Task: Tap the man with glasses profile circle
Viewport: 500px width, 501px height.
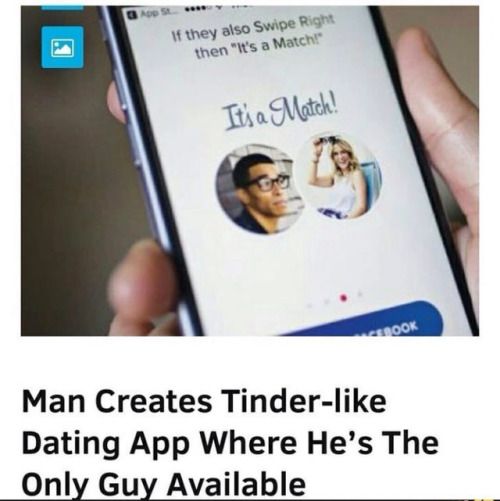Action: [260, 189]
